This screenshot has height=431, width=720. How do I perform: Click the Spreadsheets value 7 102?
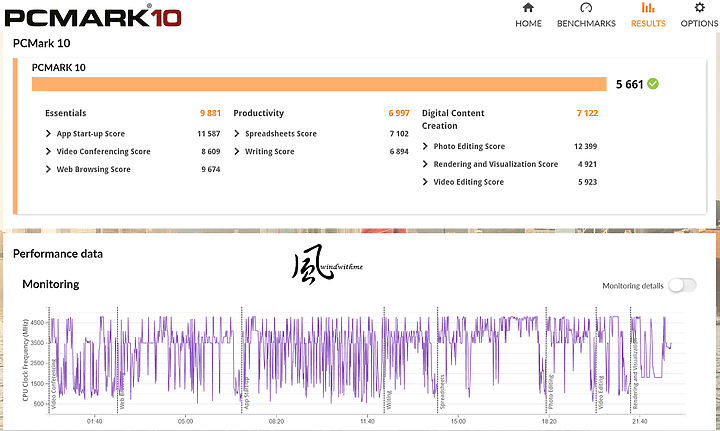pyautogui.click(x=399, y=134)
